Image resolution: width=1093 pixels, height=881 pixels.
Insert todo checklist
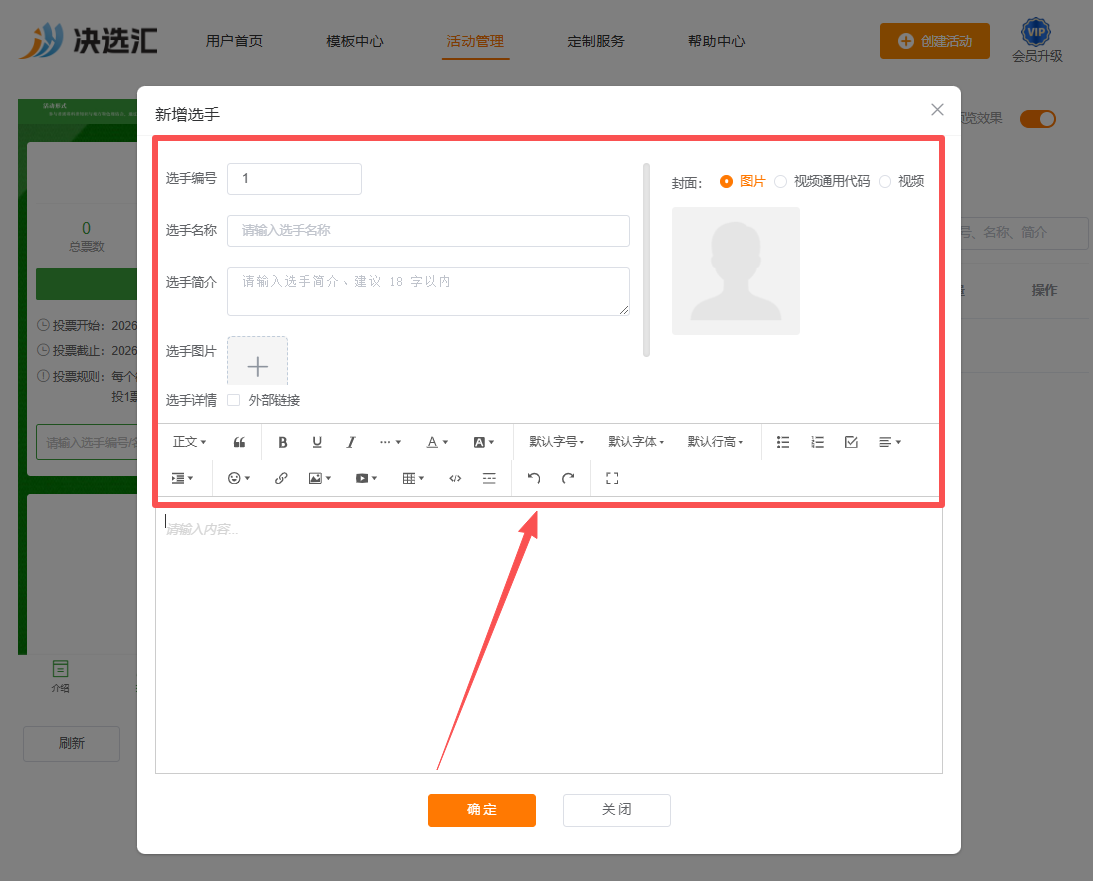(x=851, y=442)
